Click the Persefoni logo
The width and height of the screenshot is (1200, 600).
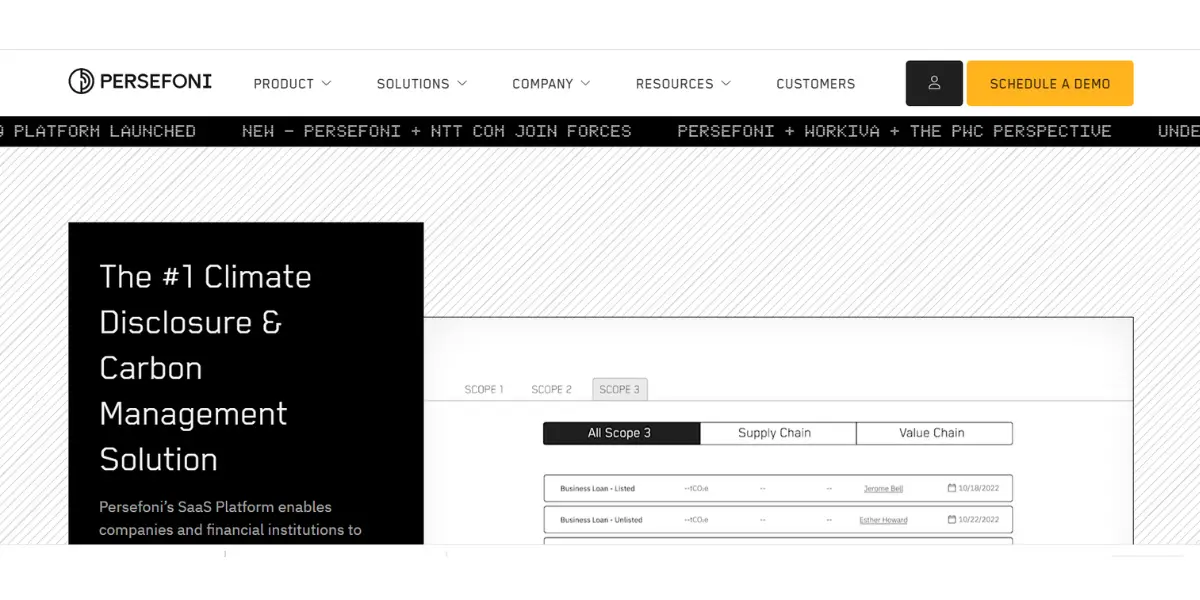[x=140, y=82]
